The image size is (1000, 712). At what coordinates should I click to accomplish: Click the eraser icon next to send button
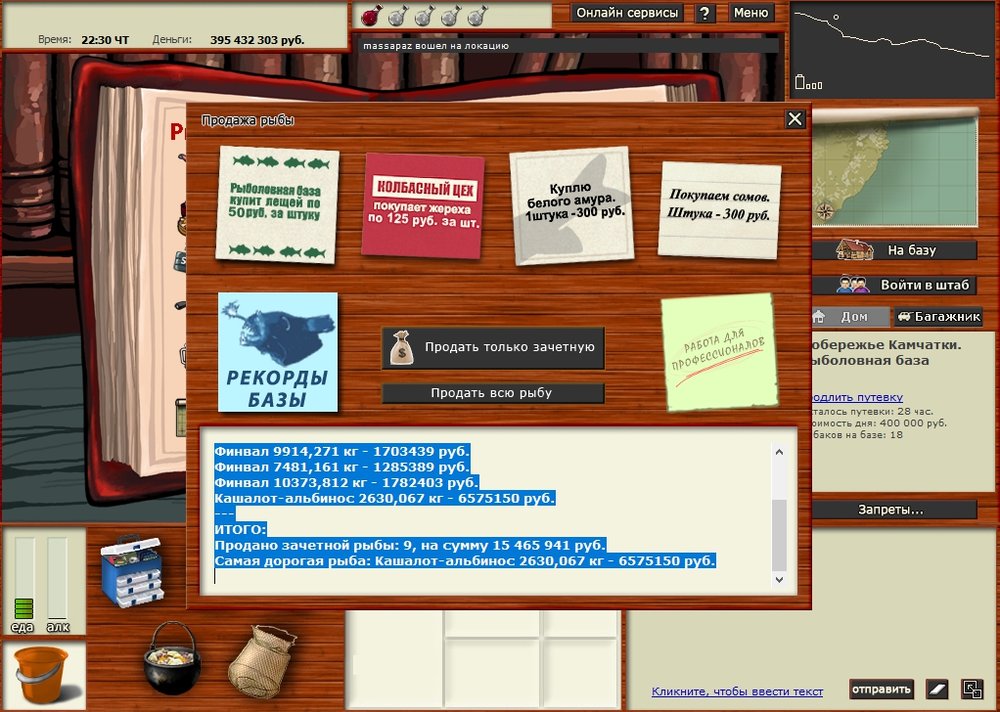pyautogui.click(x=936, y=689)
